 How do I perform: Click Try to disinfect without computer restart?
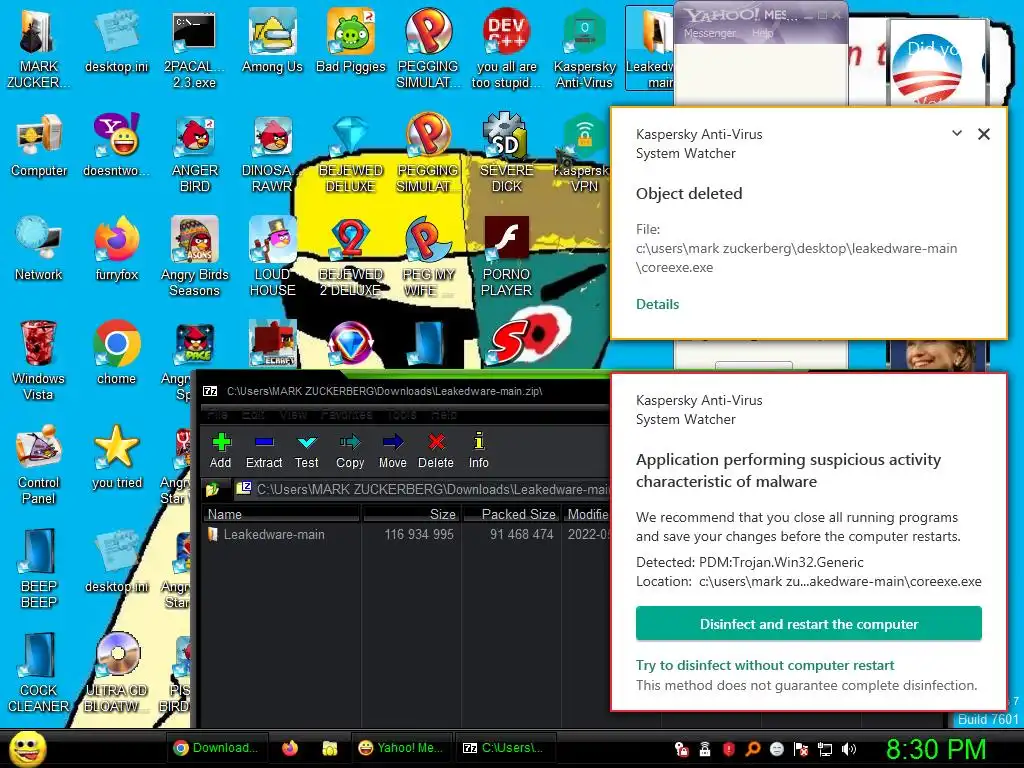(765, 665)
